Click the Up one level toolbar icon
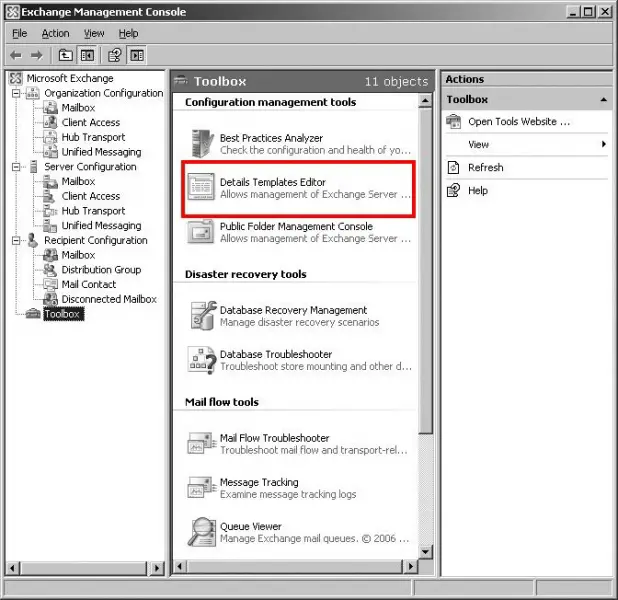Screen dimensions: 618x600 coord(65,55)
